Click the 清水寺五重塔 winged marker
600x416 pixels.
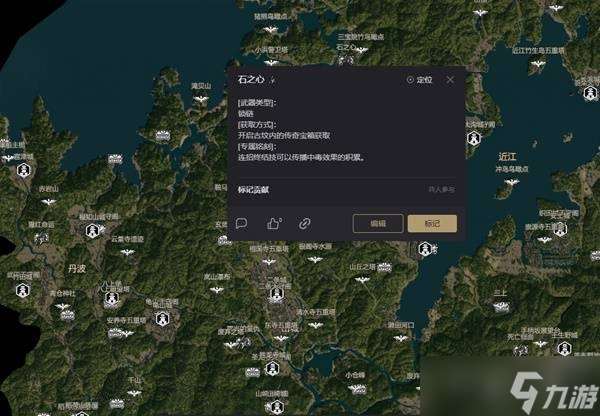pyautogui.click(x=315, y=325)
